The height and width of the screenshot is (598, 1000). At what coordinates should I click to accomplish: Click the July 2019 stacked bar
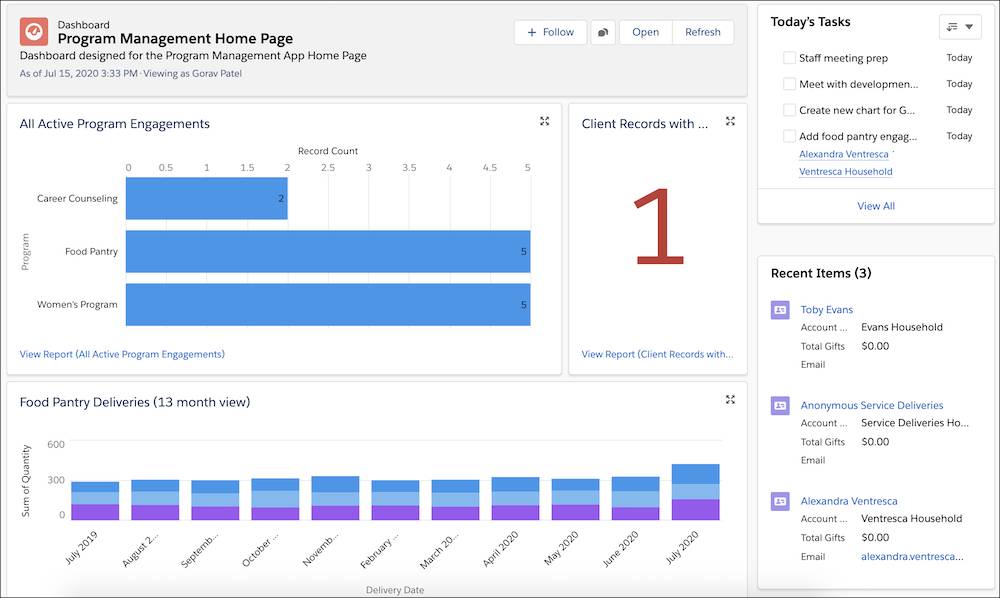click(x=95, y=501)
